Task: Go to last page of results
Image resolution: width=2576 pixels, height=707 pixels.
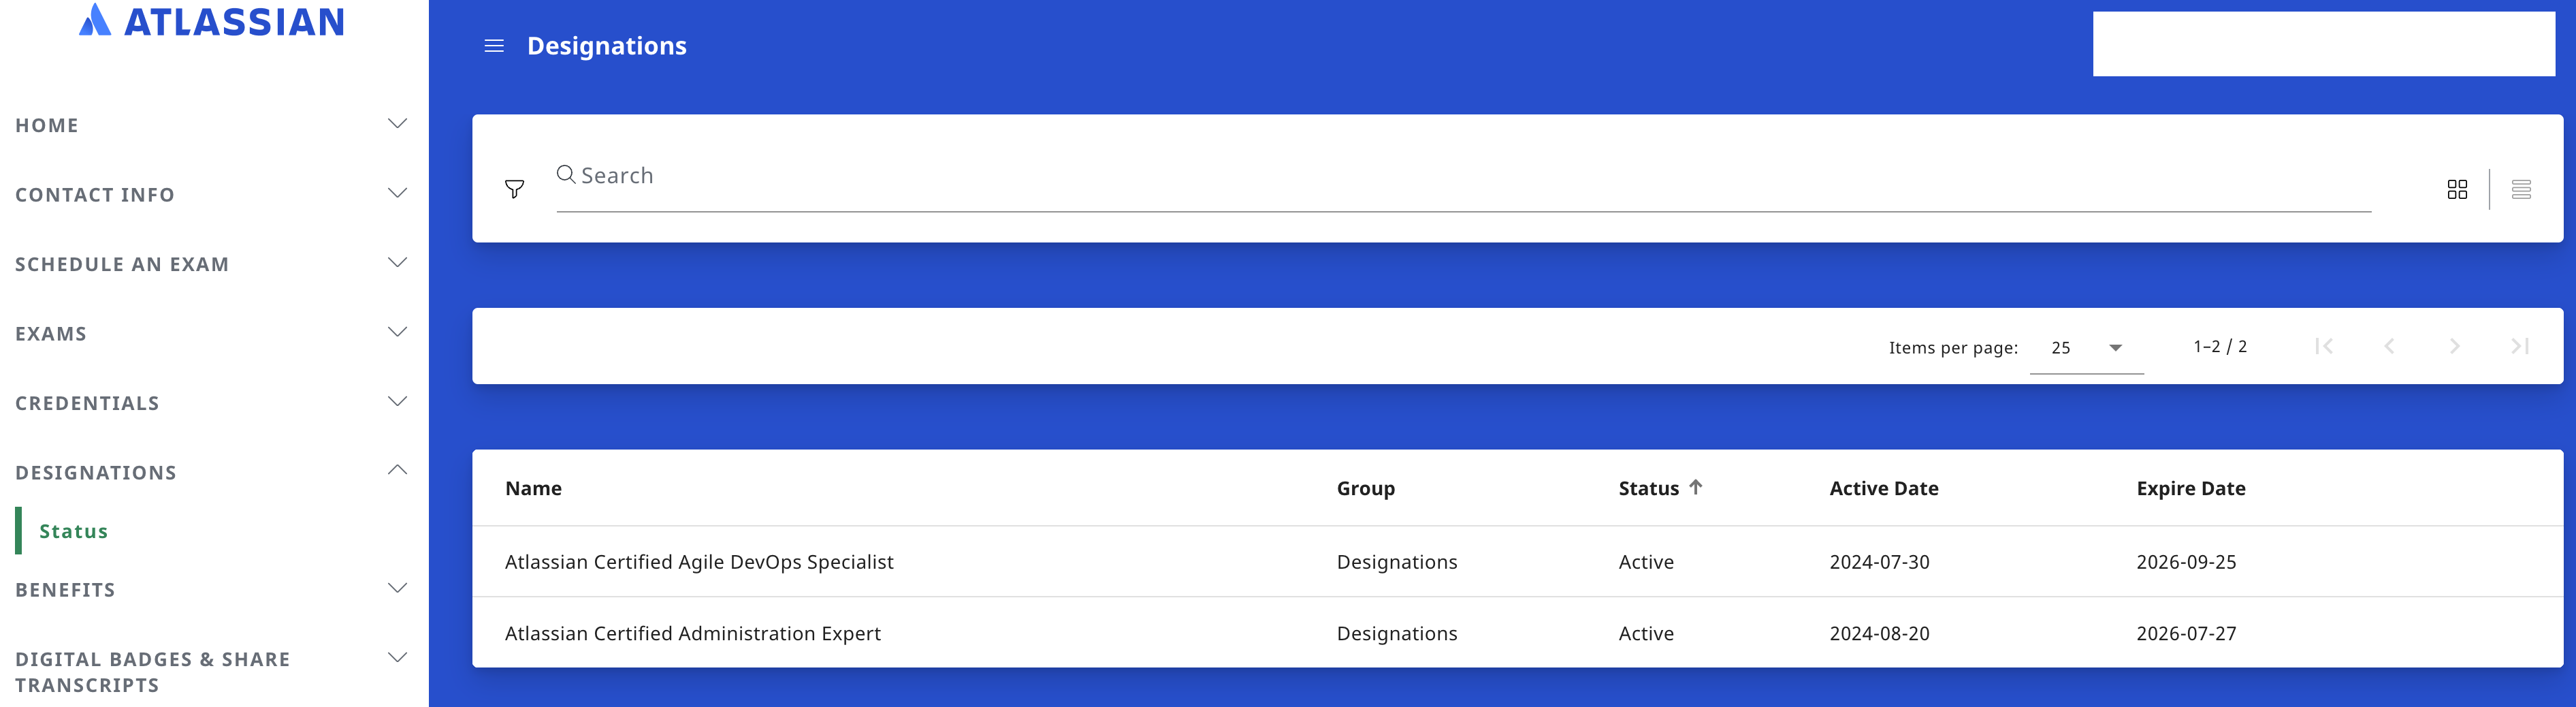Action: [x=2520, y=346]
